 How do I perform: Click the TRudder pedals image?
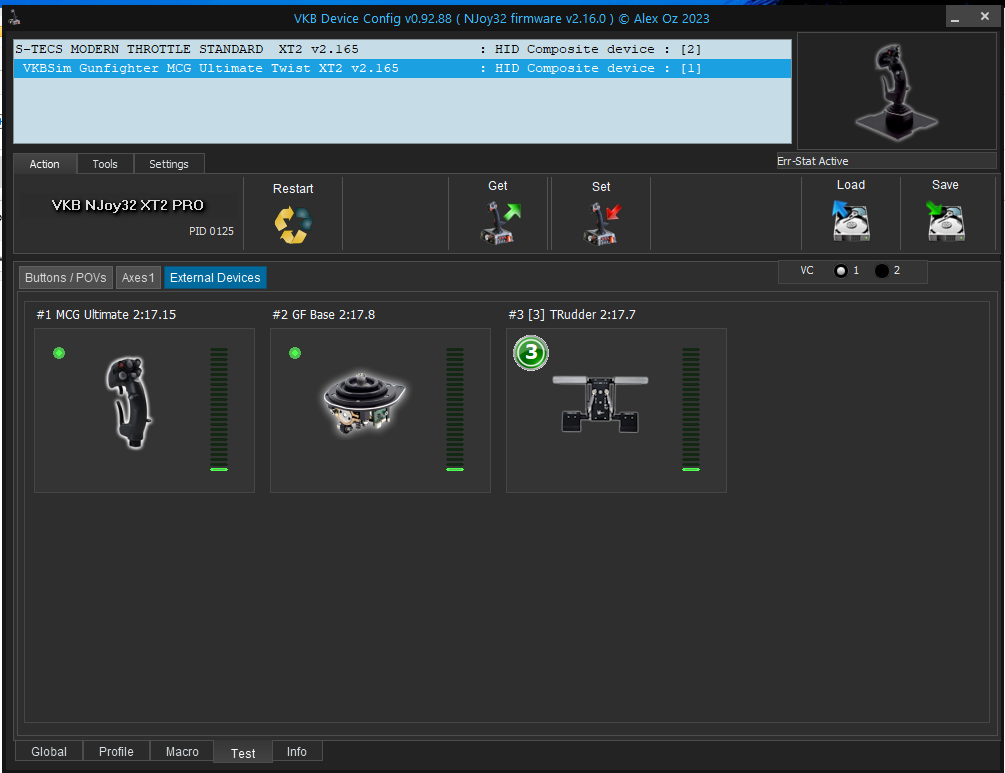pyautogui.click(x=600, y=404)
